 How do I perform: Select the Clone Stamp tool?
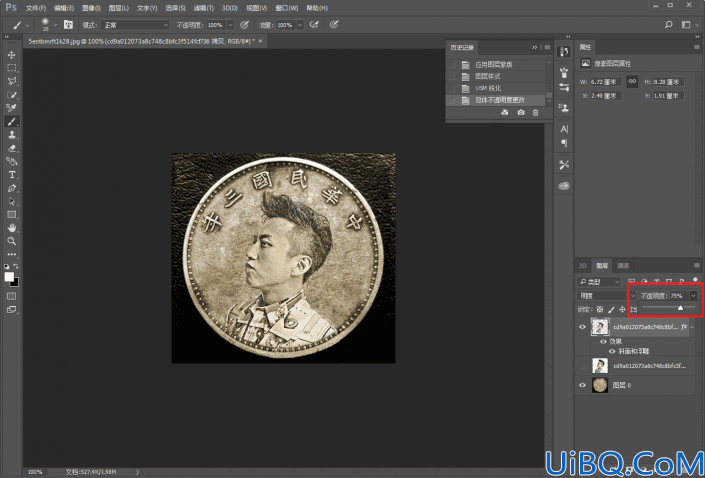click(12, 134)
